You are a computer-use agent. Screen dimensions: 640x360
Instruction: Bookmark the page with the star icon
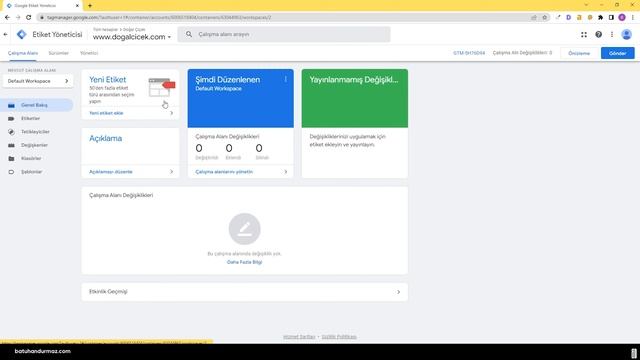(x=544, y=18)
